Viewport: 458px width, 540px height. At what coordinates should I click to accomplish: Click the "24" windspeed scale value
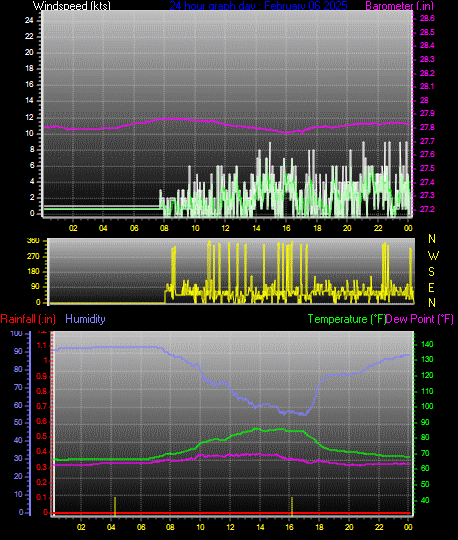(29, 20)
